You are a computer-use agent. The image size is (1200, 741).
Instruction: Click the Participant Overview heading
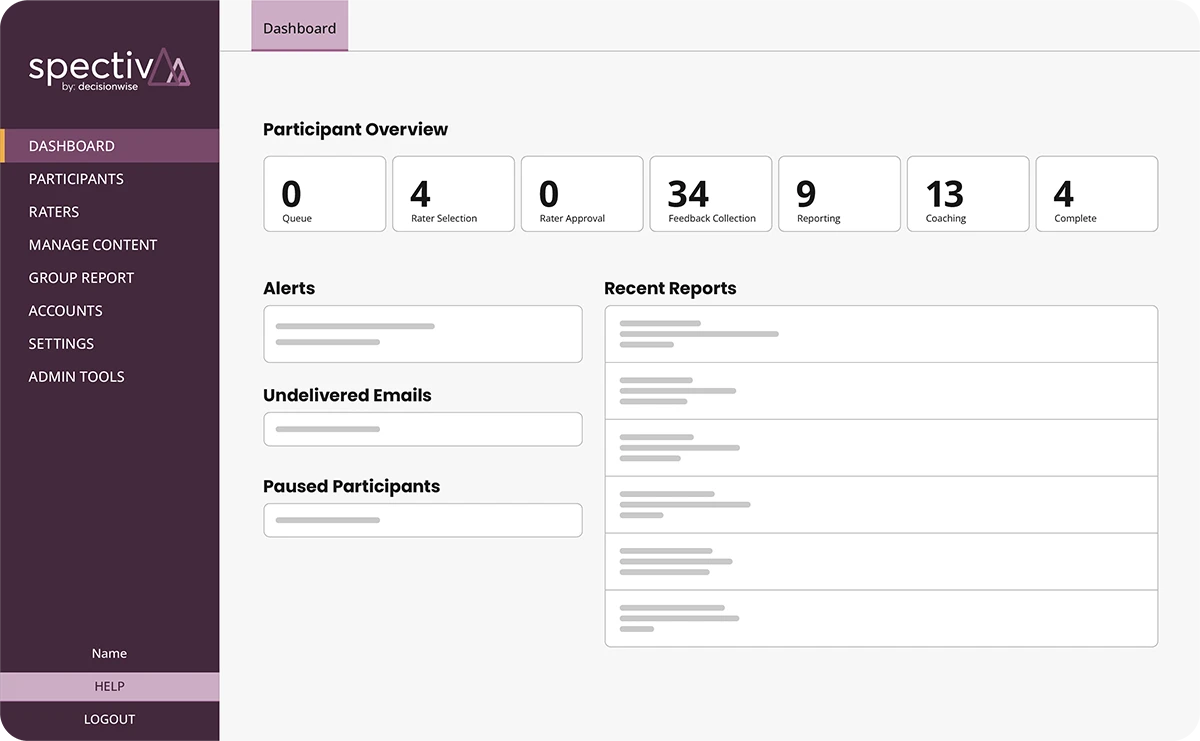pyautogui.click(x=356, y=129)
